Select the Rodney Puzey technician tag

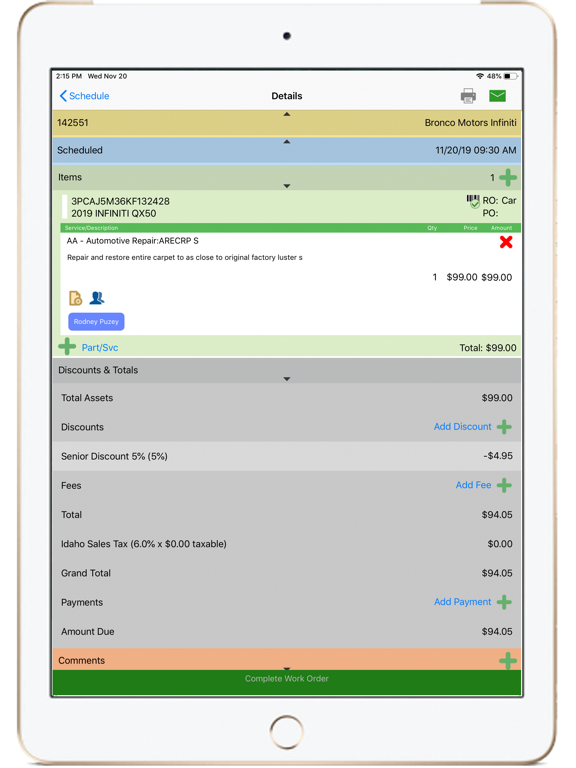click(x=96, y=322)
